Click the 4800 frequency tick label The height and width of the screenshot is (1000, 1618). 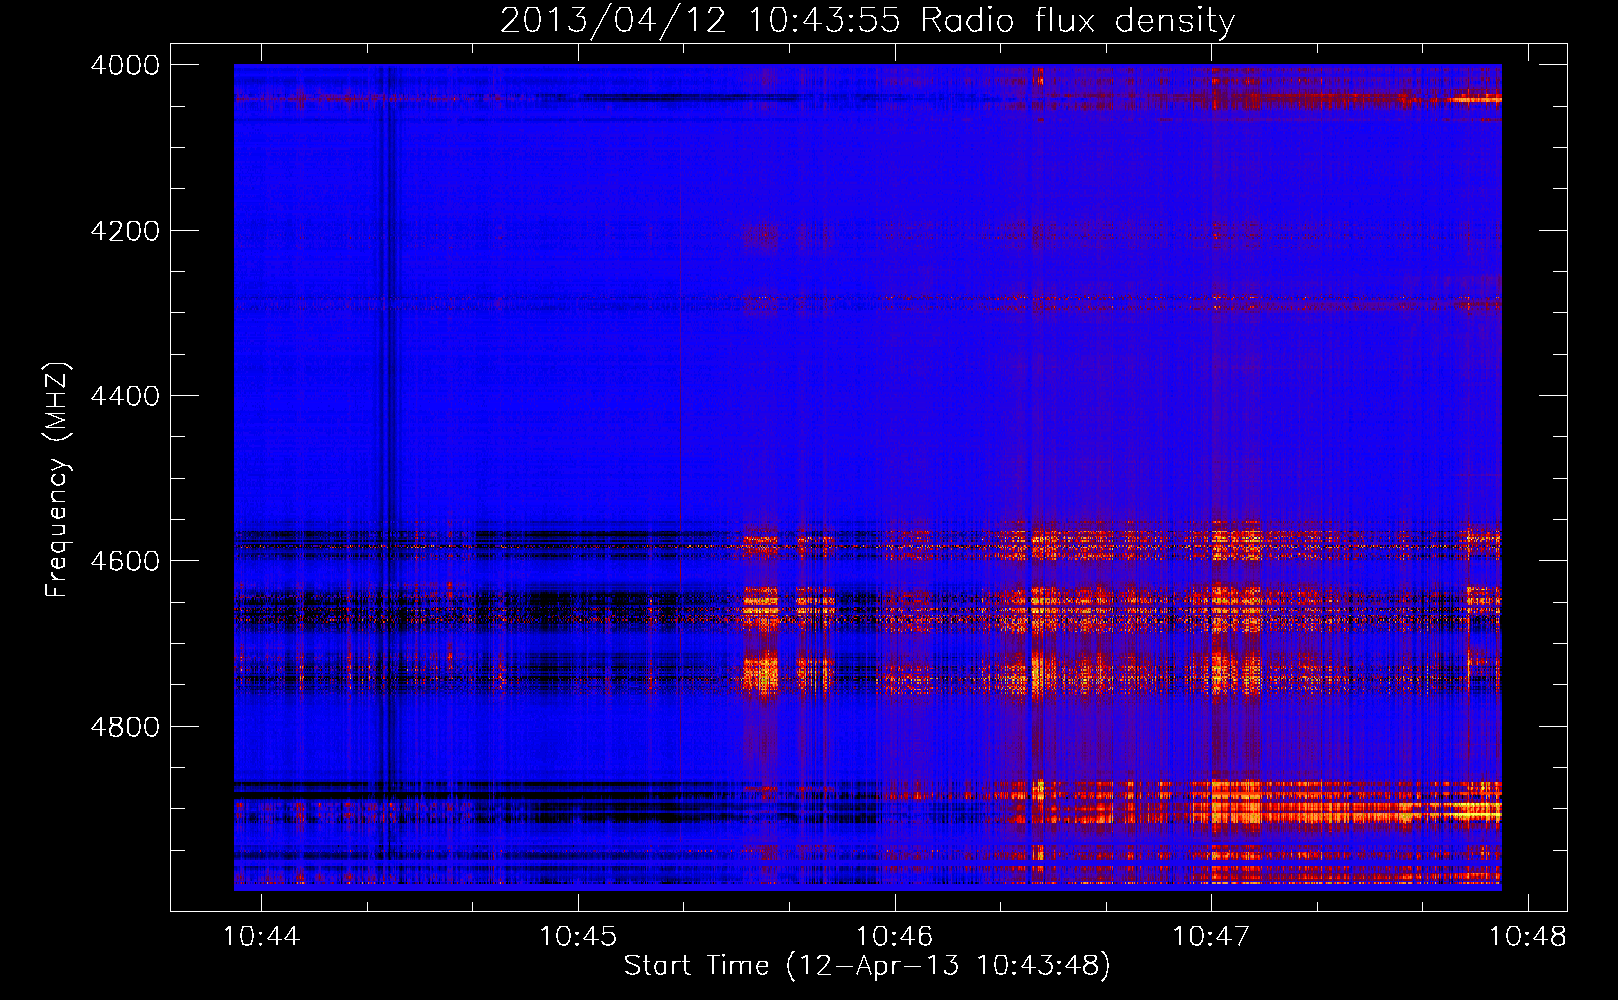[x=125, y=727]
